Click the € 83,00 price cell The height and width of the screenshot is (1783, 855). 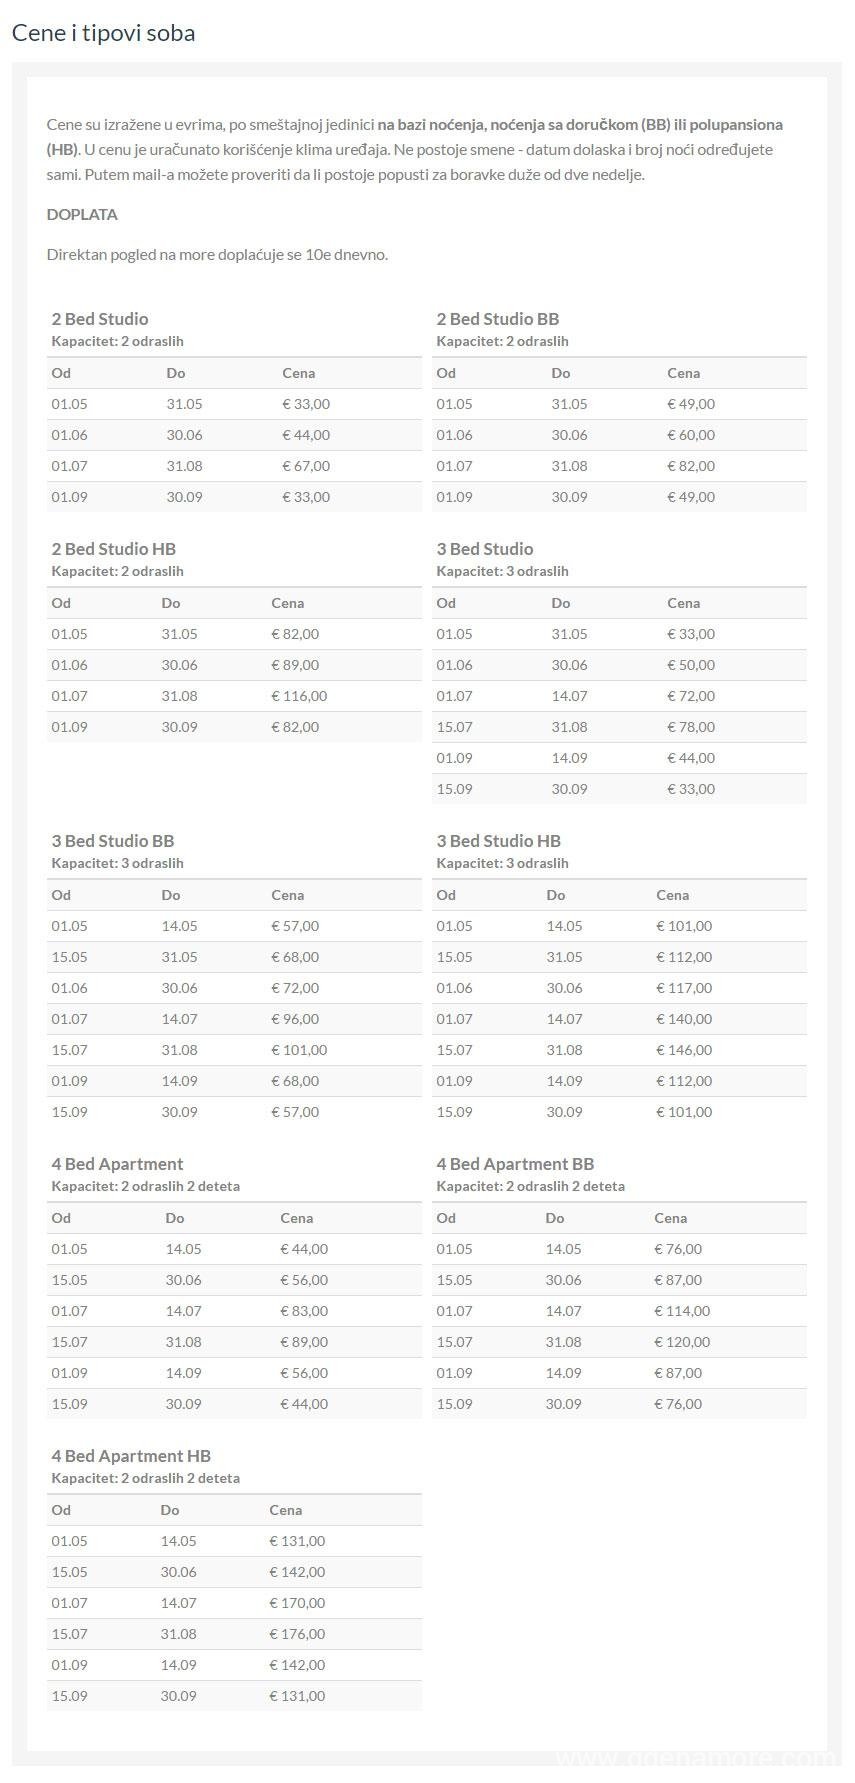pos(304,1311)
